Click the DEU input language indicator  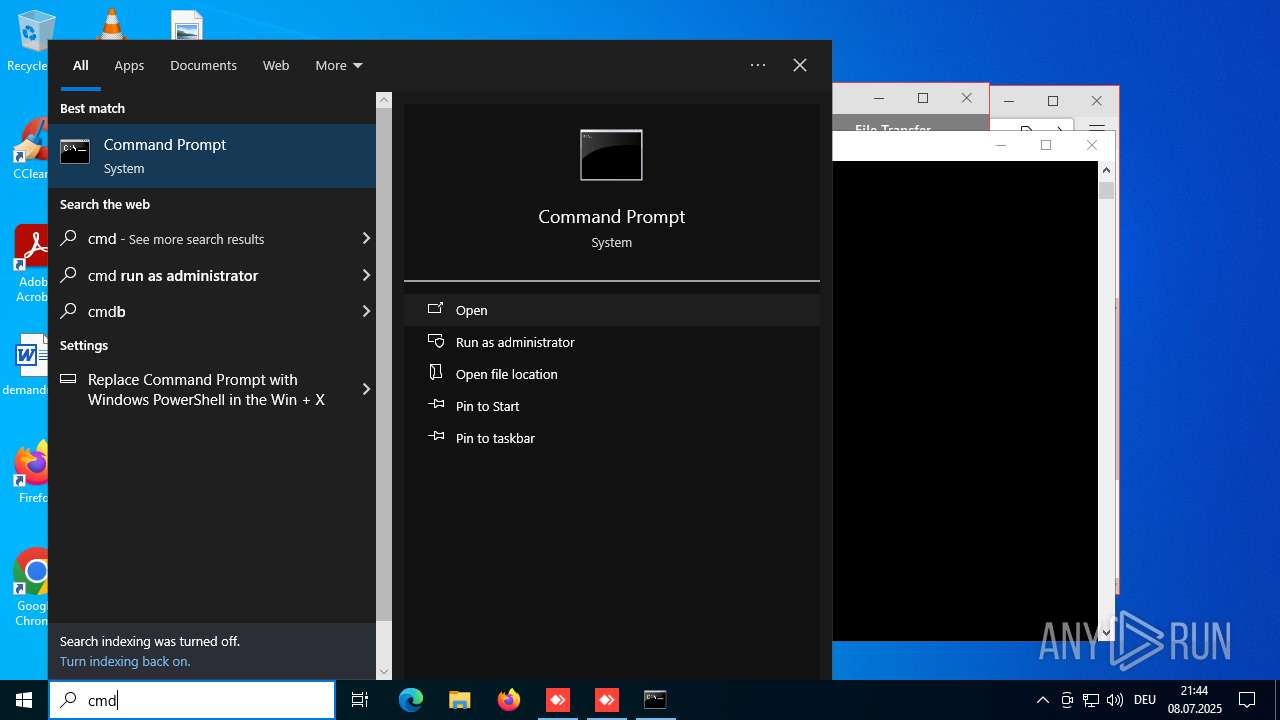(1145, 700)
